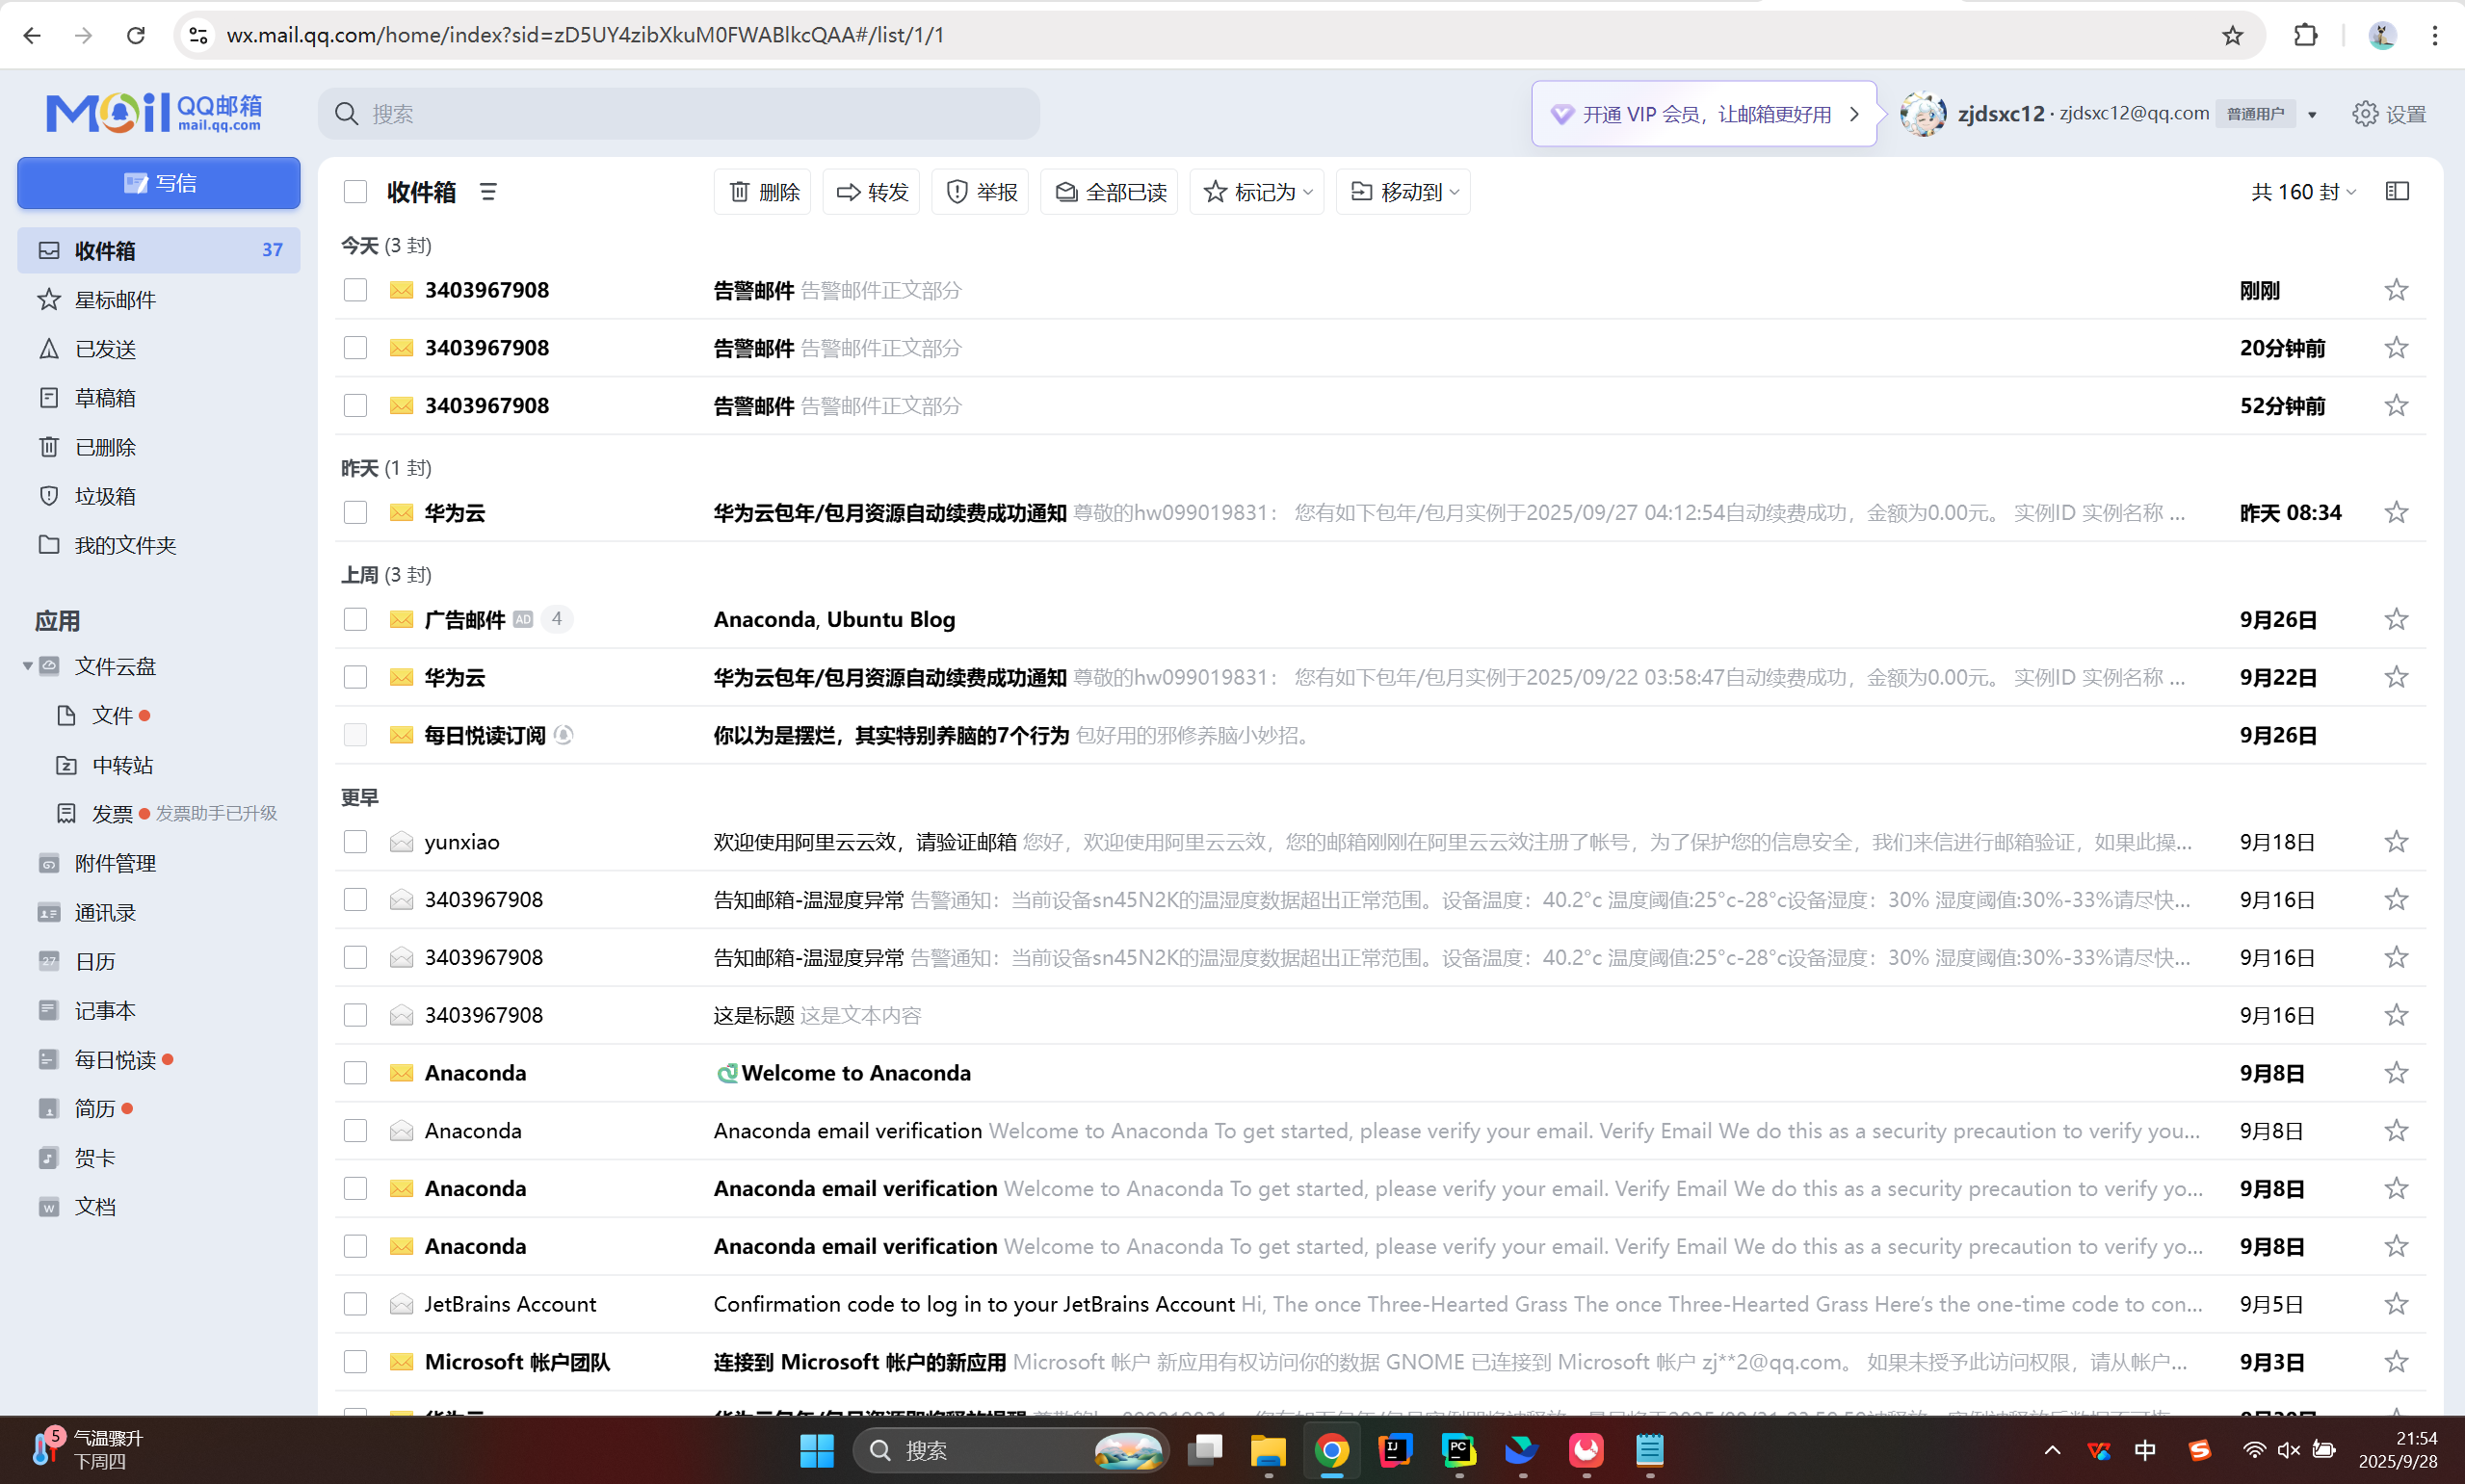Collapse the 文件云盘 tree
Viewport: 2465px width, 1484px height.
coord(28,666)
